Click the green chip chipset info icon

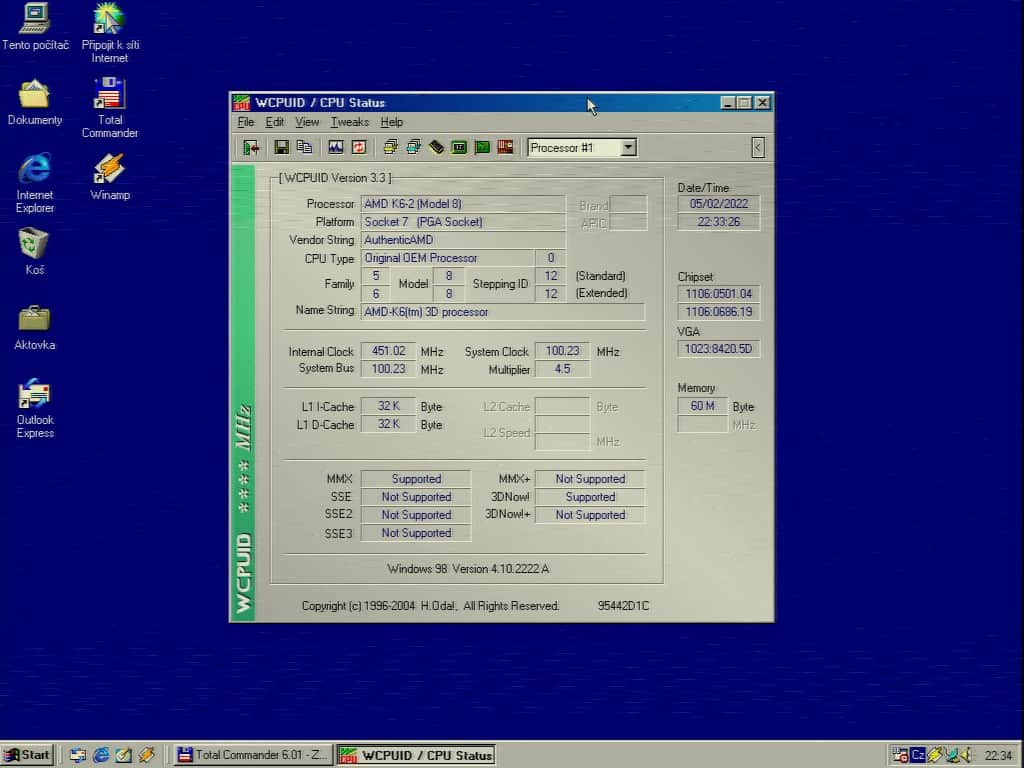tap(459, 148)
